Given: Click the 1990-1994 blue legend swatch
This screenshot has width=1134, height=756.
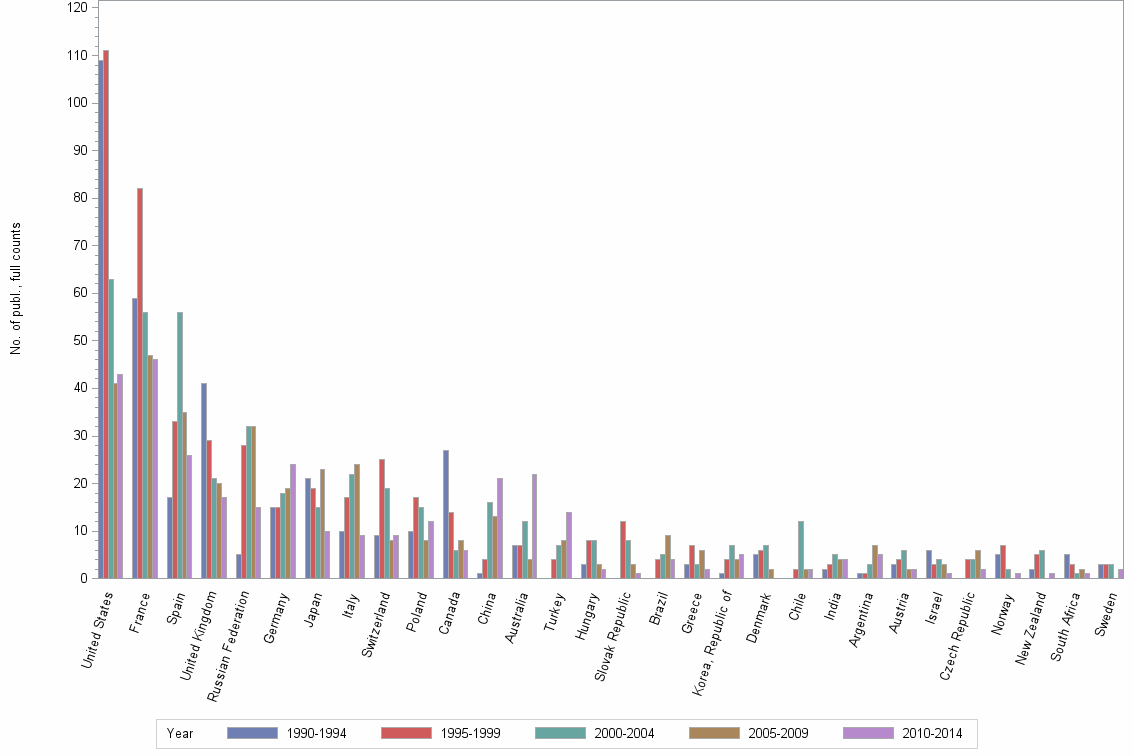Looking at the screenshot, I should 252,733.
